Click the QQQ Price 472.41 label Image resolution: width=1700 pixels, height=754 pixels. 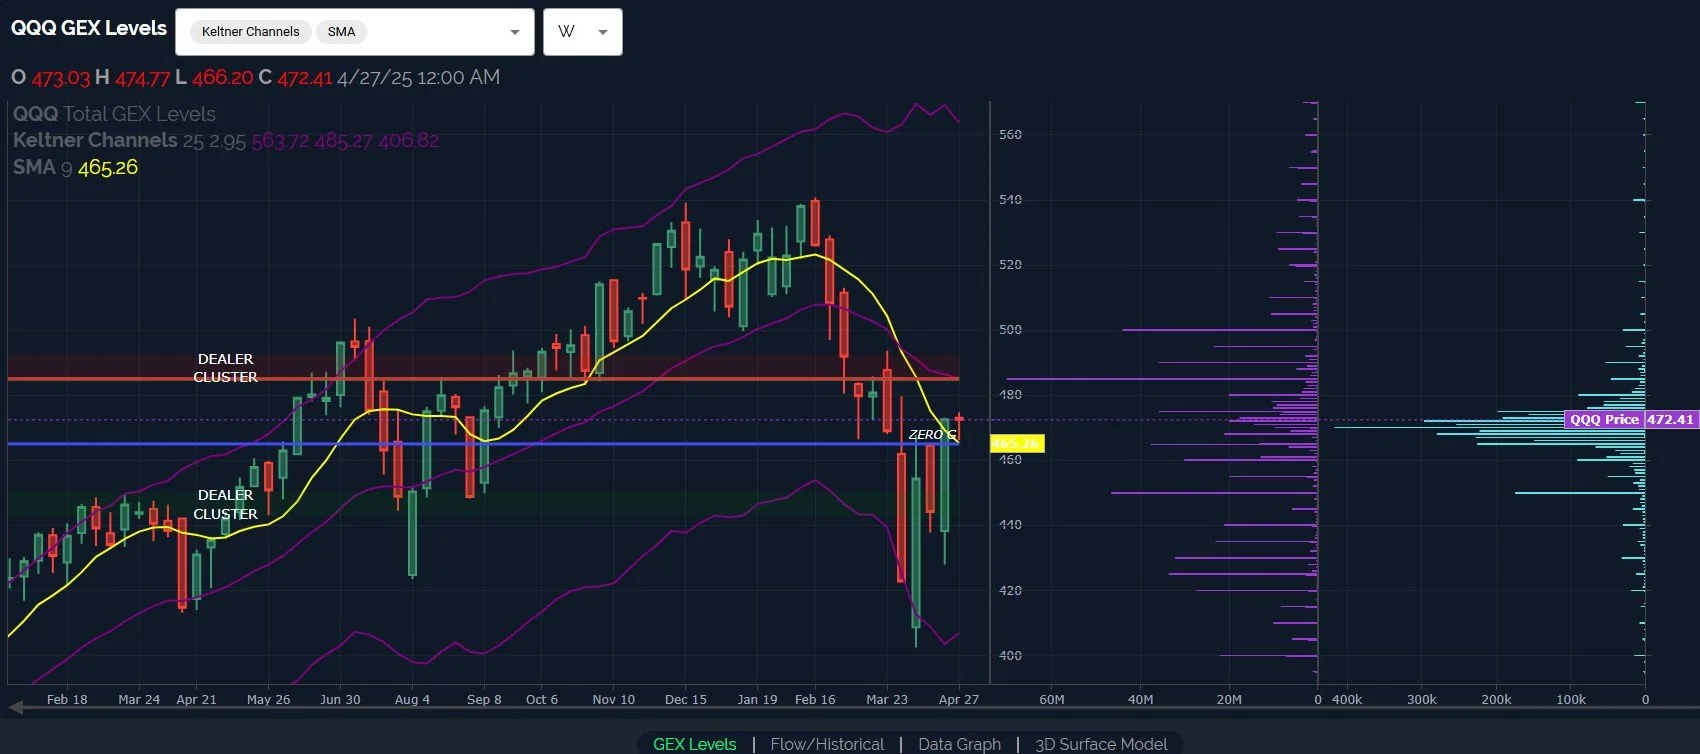point(1631,419)
